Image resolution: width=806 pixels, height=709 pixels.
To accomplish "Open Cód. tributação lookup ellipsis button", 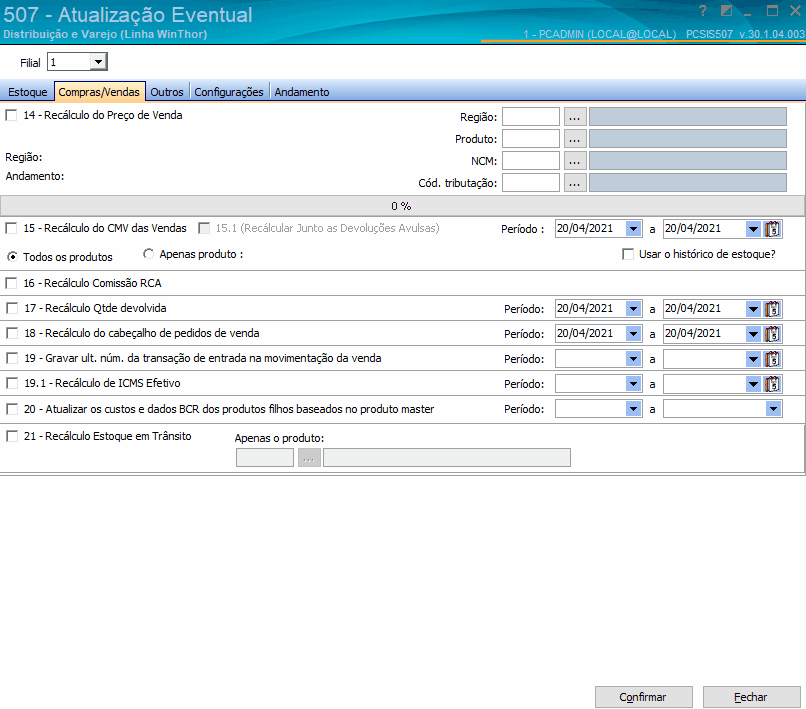I will [575, 183].
